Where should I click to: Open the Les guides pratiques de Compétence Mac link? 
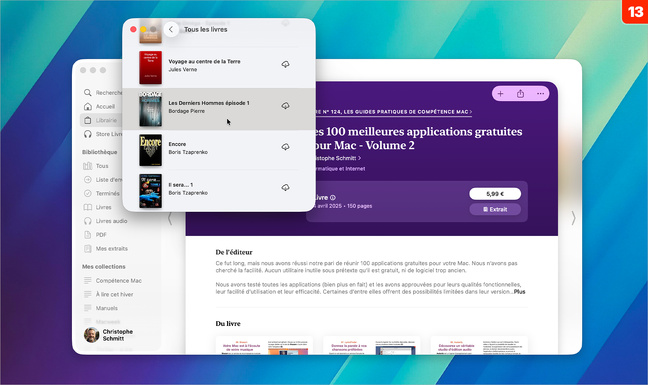click(x=393, y=112)
